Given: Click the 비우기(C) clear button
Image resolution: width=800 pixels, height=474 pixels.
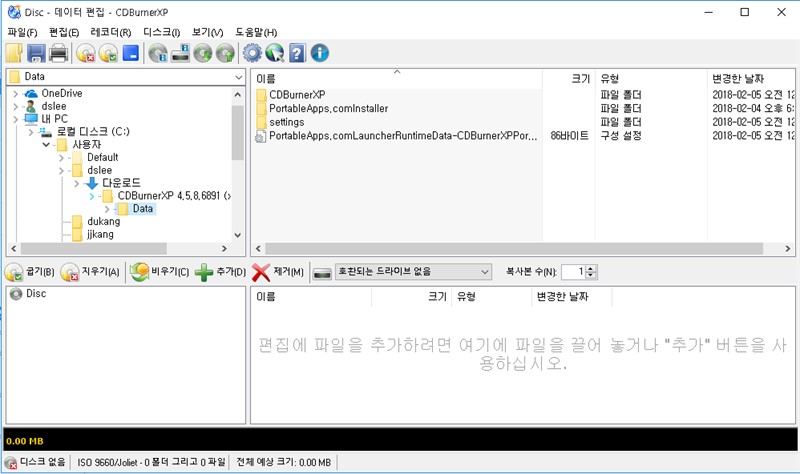Looking at the screenshot, I should click(159, 272).
